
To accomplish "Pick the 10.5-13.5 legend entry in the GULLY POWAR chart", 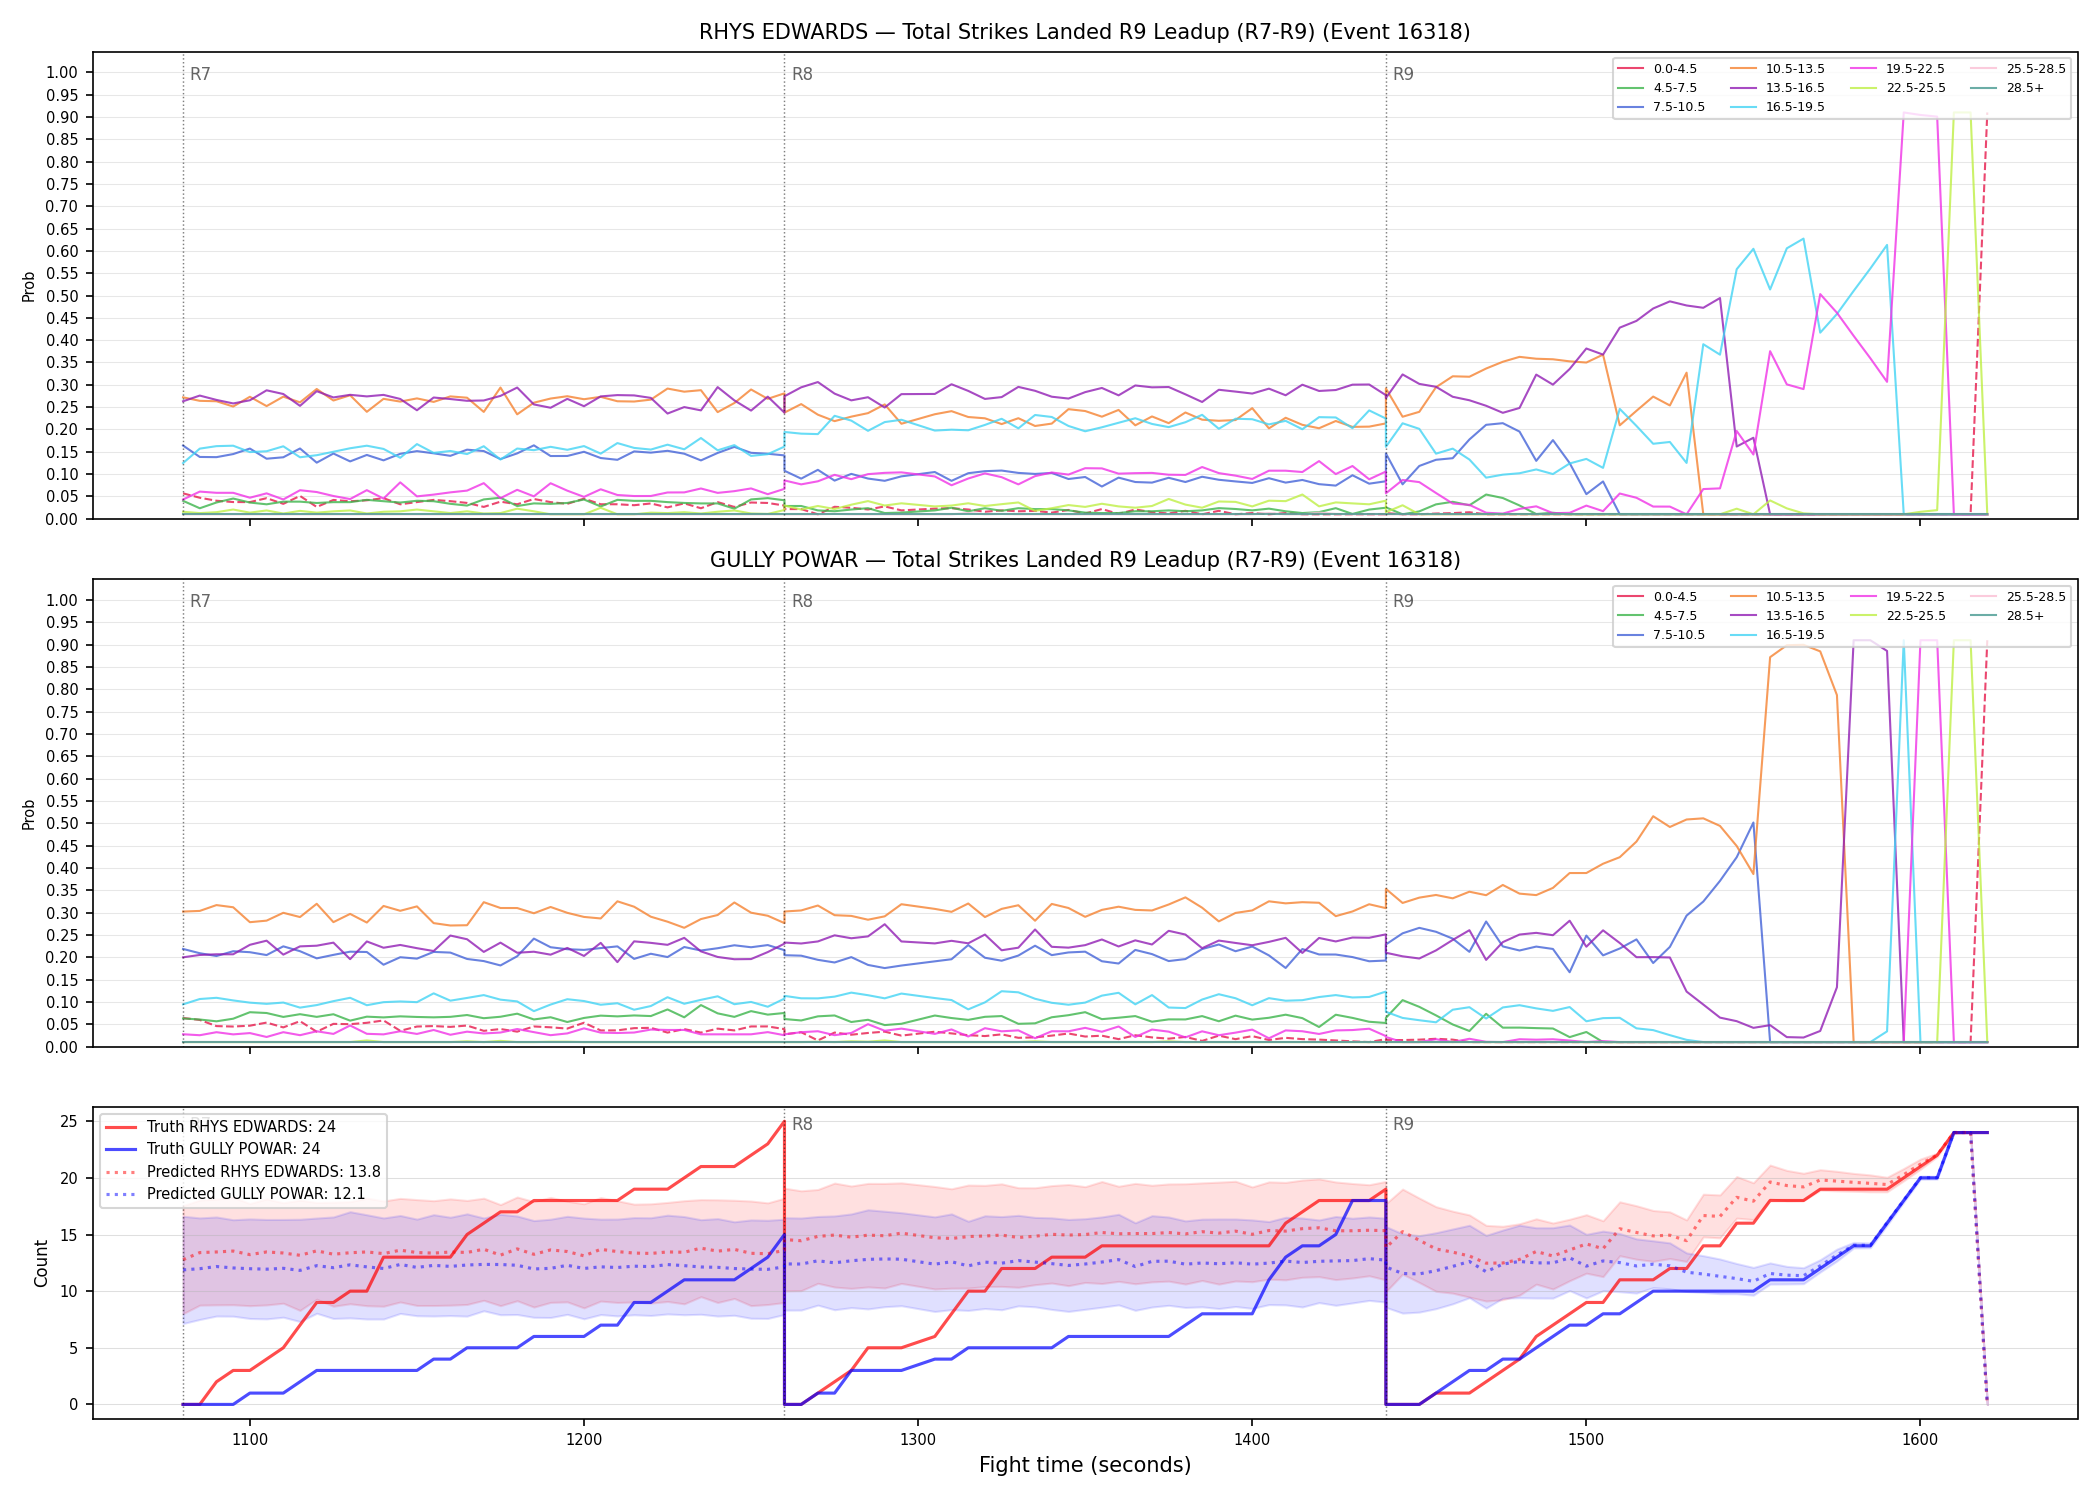I will 1778,597.
